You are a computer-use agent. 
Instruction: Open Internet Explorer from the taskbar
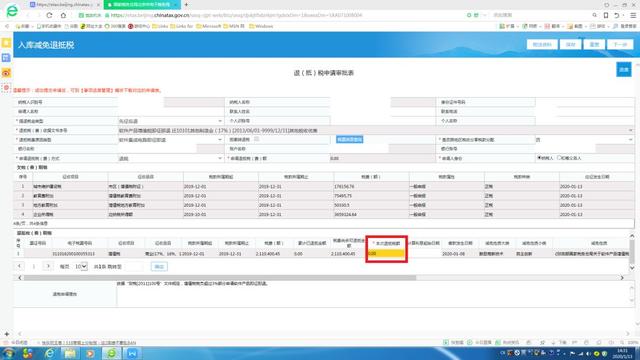[x=49, y=353]
